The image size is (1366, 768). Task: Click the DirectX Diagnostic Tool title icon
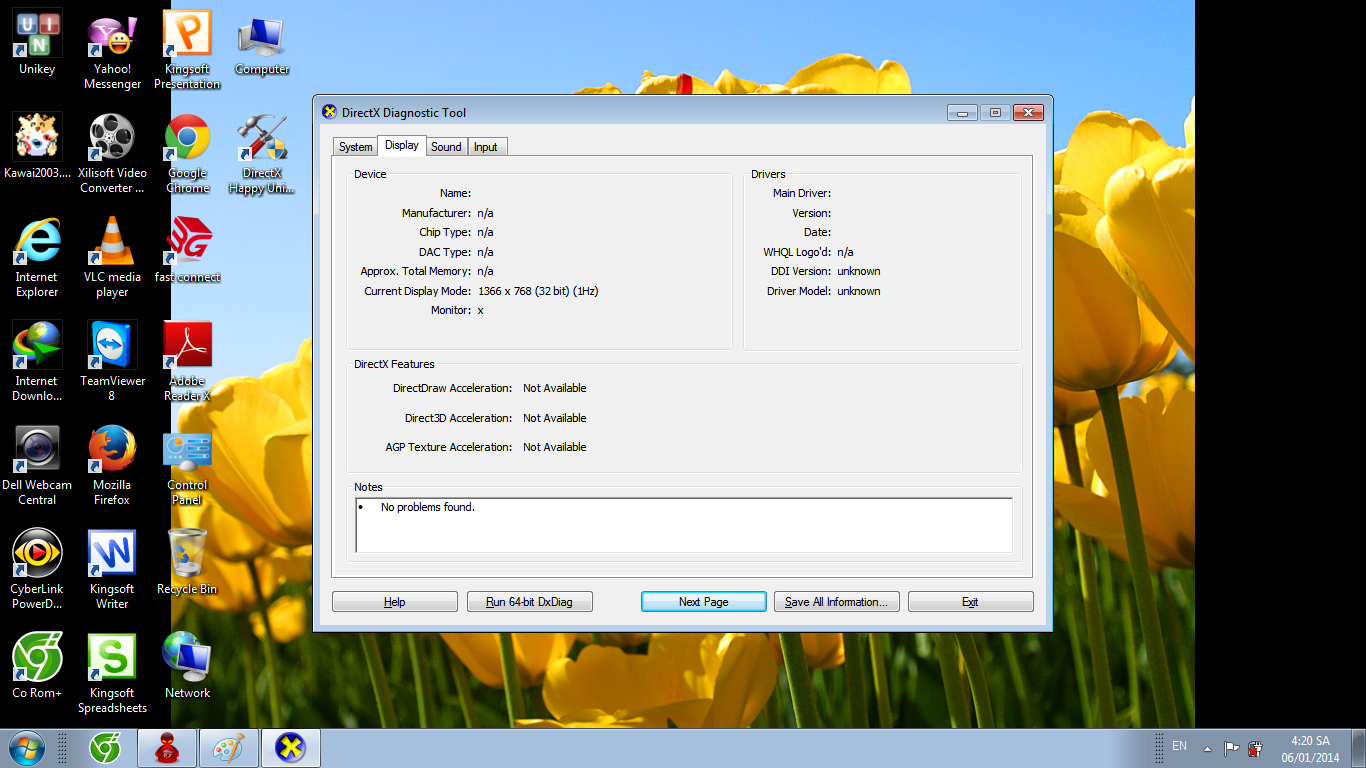tap(330, 112)
